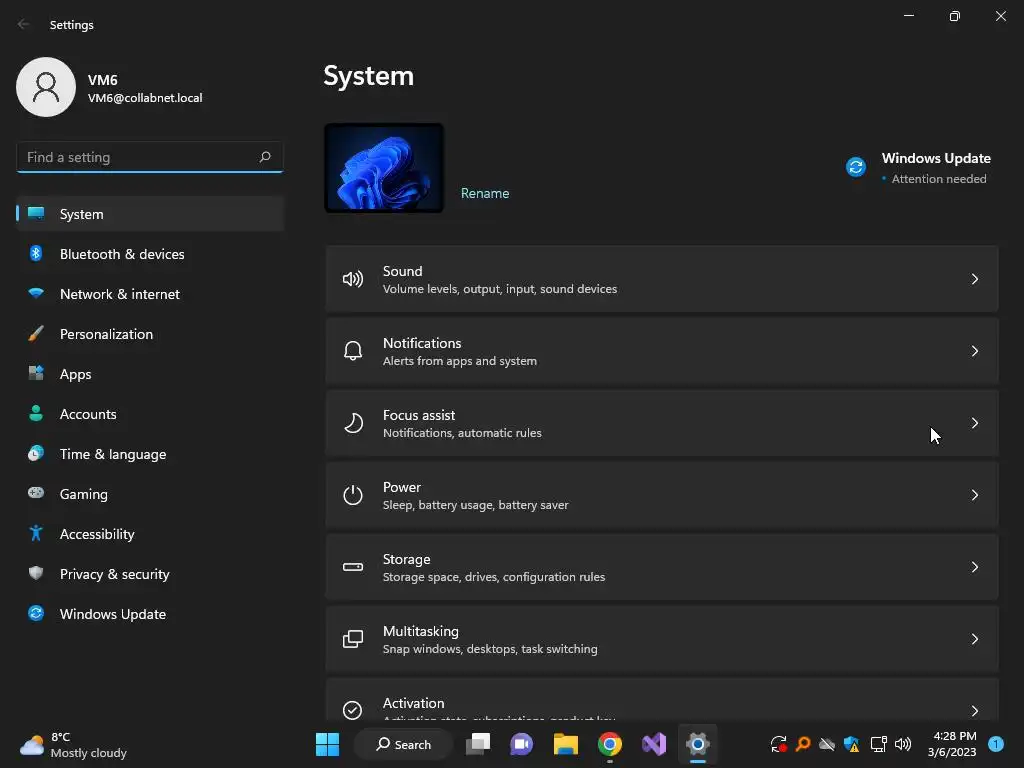Viewport: 1024px width, 768px height.
Task: Click the Notifications bell icon
Action: click(353, 351)
